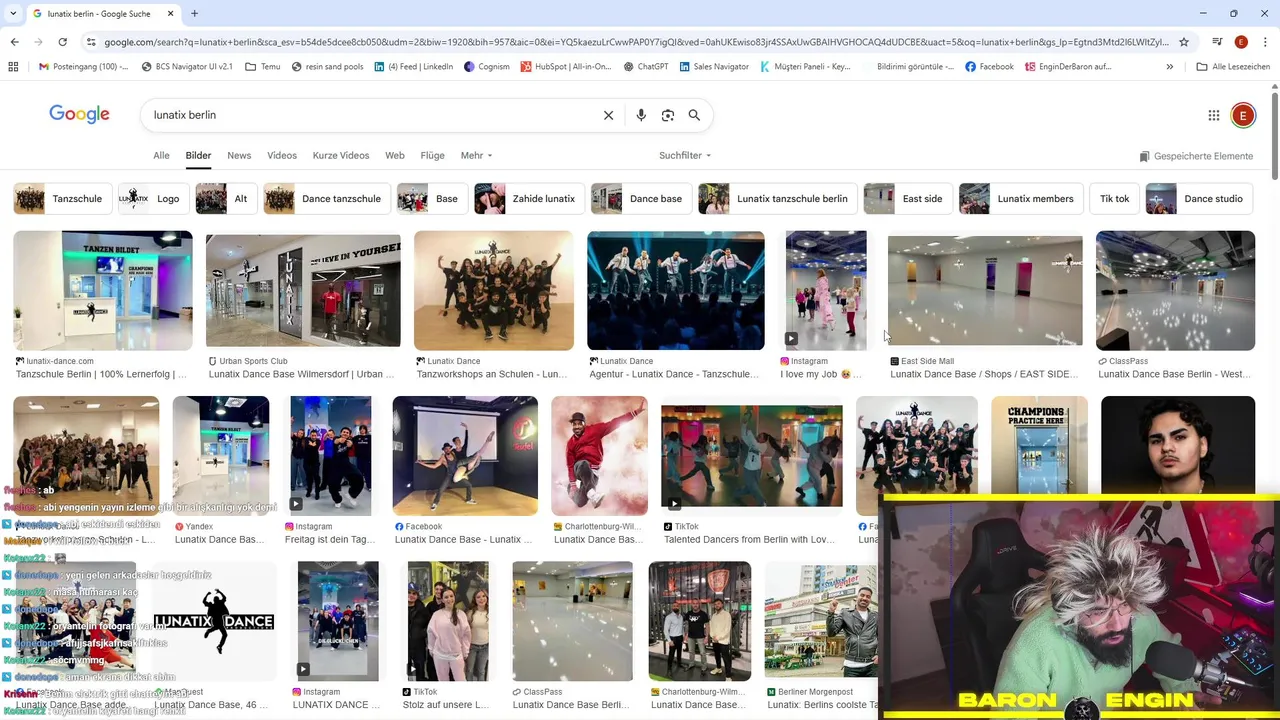Open the Chrome three-dot menu

coord(1265,42)
